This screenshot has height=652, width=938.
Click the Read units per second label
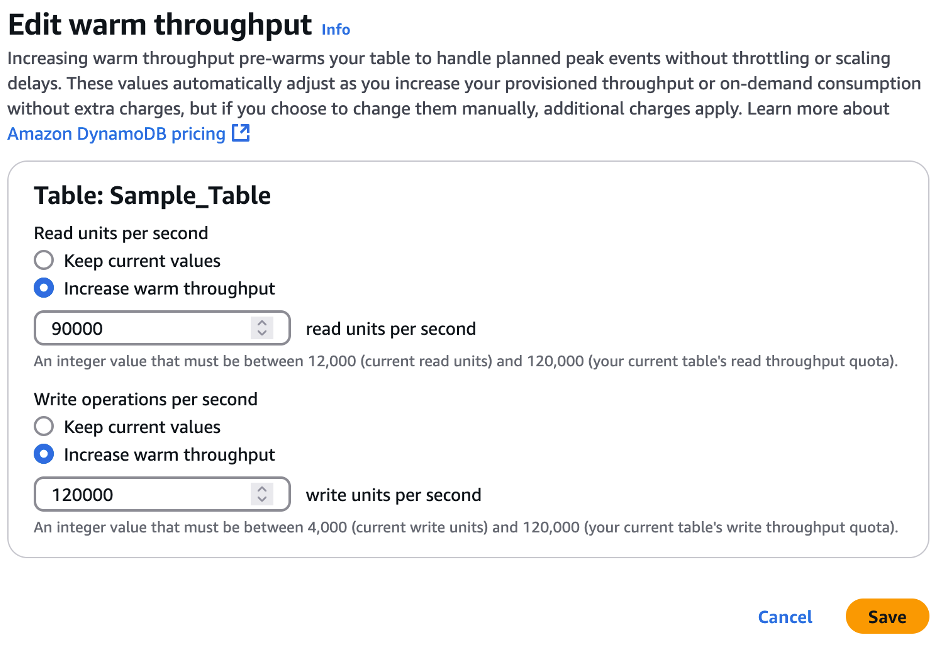tap(120, 233)
